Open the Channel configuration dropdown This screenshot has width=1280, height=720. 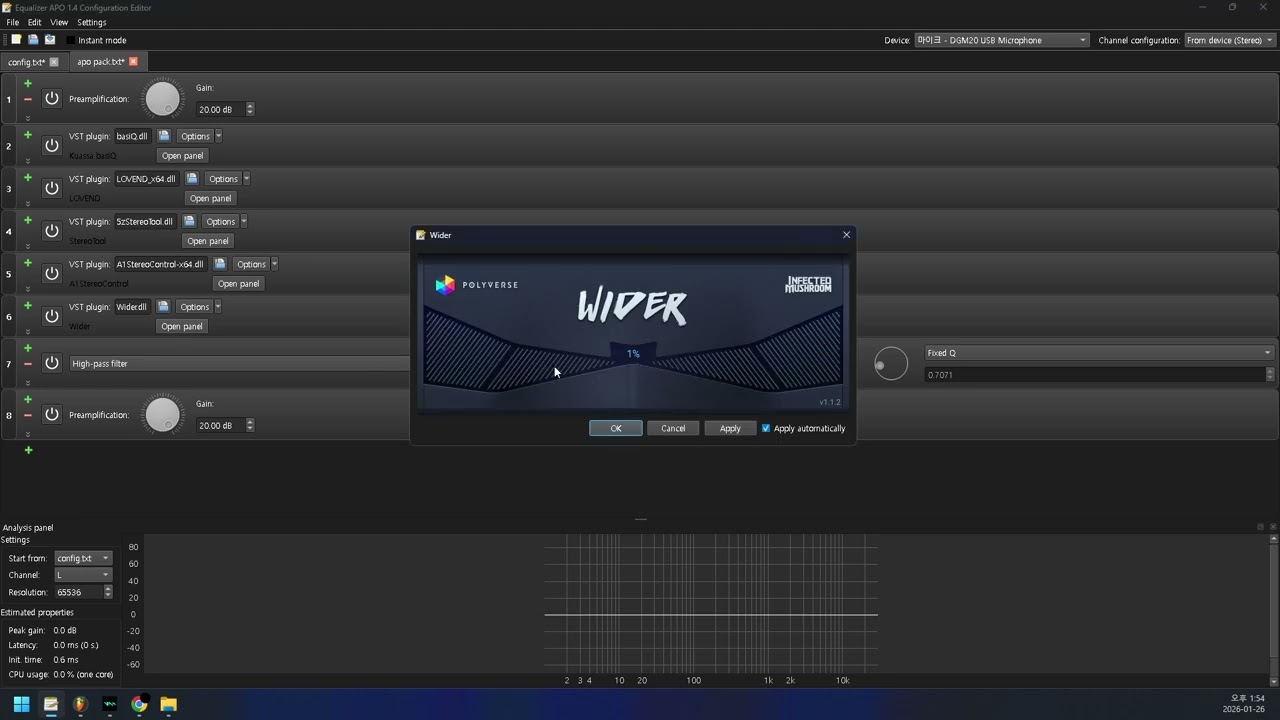pos(1230,40)
